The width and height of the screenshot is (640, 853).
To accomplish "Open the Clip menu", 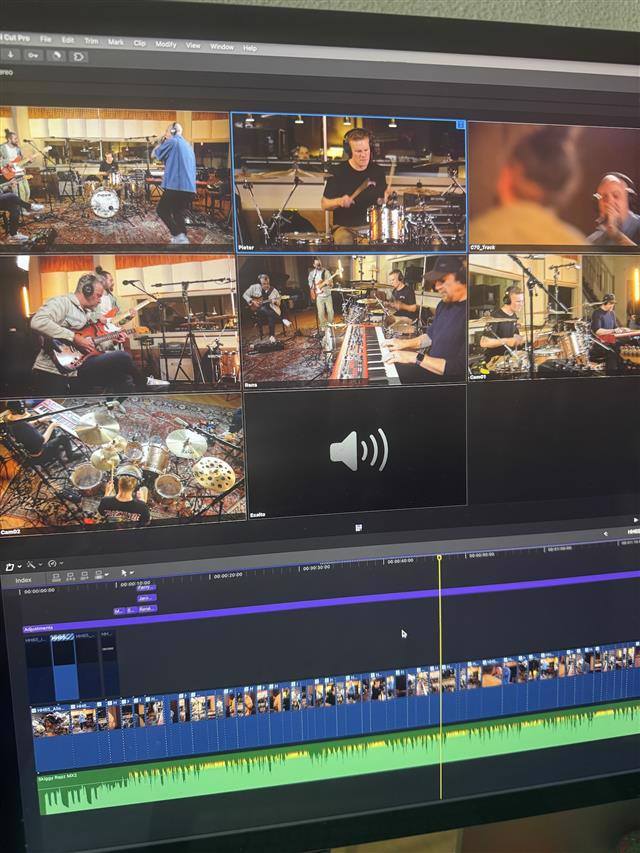I will (x=140, y=43).
